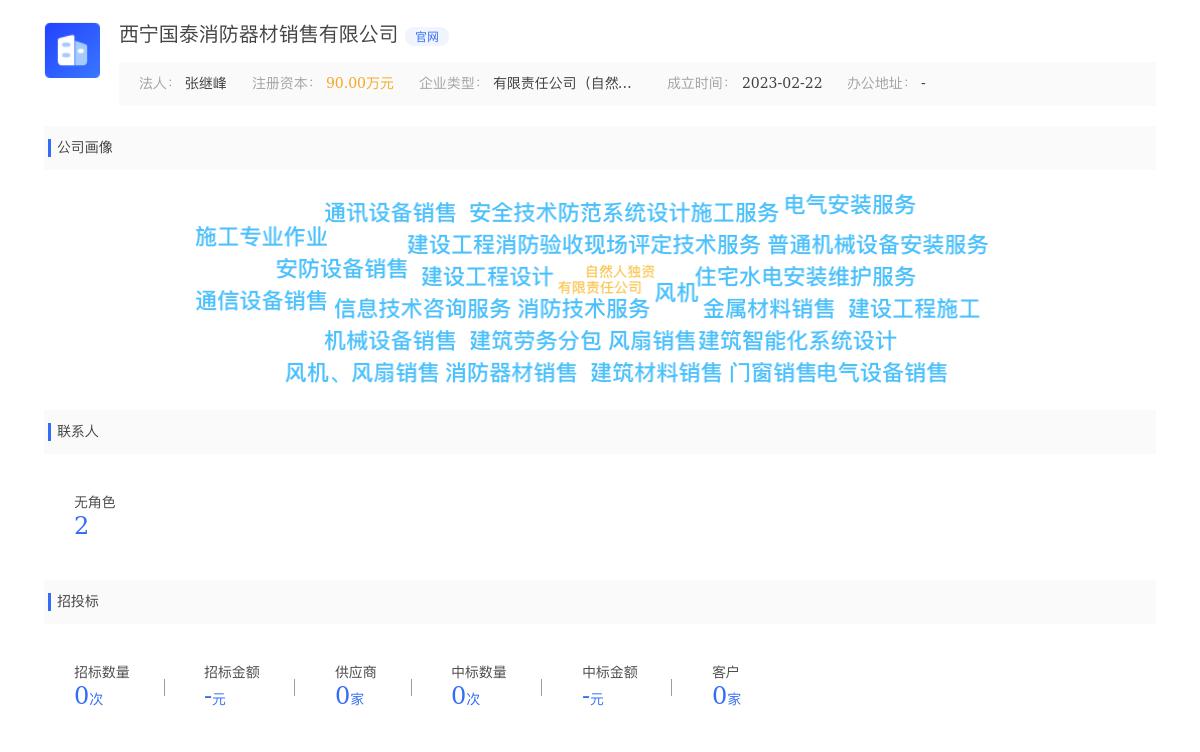Click tag 信息技术咨询服务
Screen dimensions: 1200x752
pyautogui.click(x=423, y=309)
